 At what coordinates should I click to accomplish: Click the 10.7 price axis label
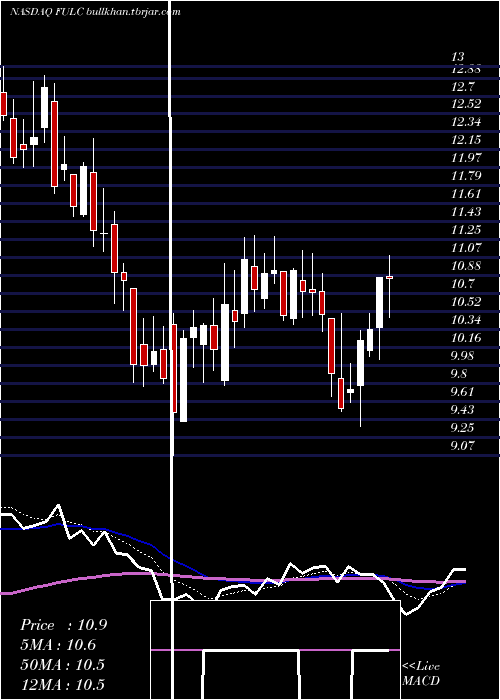pos(462,283)
